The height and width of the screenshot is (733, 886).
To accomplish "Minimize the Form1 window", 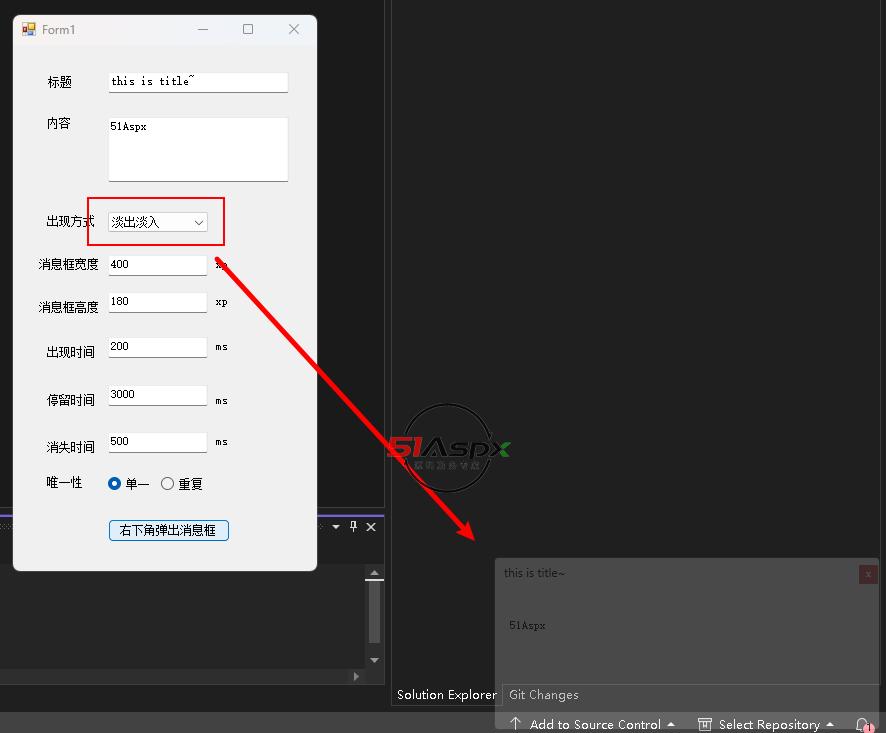I will click(203, 29).
